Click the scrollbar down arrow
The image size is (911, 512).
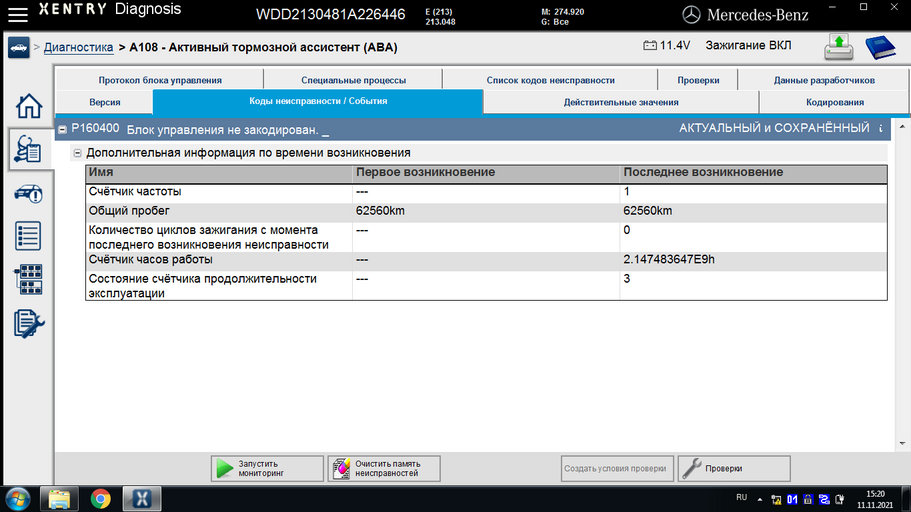coord(902,443)
